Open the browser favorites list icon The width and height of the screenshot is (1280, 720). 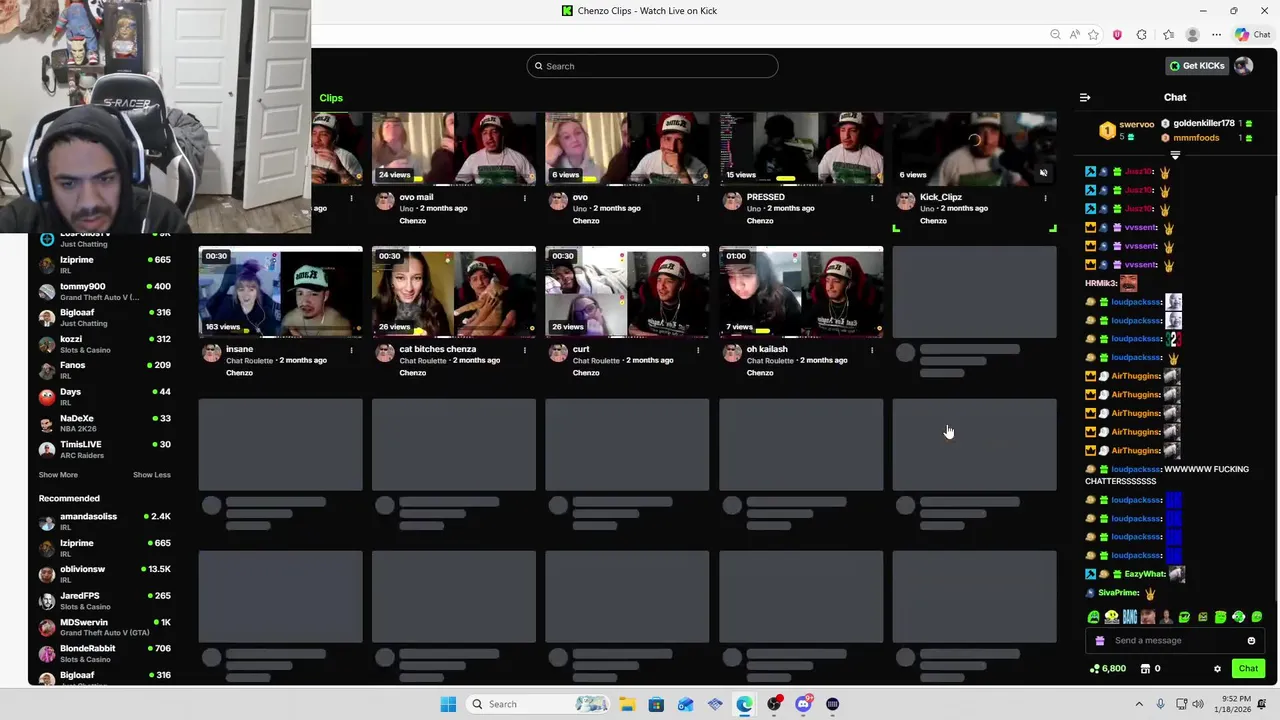[1168, 35]
